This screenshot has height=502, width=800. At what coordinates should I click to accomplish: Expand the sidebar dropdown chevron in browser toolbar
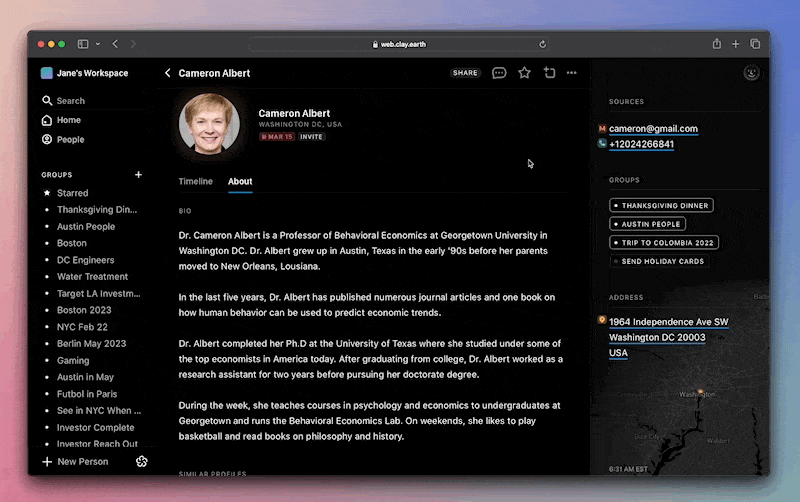(98, 44)
